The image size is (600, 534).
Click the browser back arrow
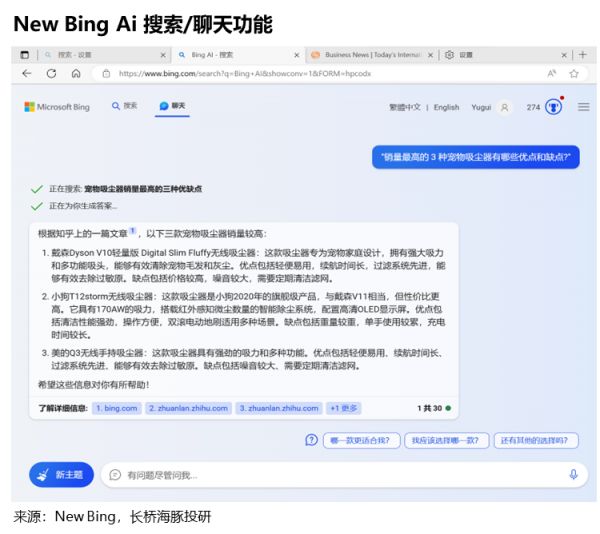[26, 73]
